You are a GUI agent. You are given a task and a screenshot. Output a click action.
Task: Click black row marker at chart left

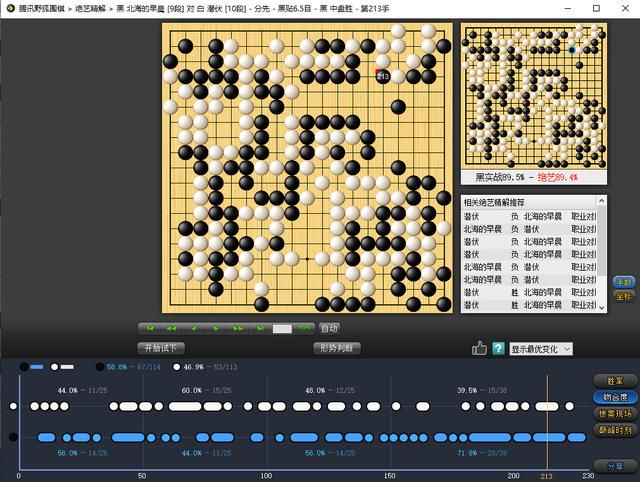13,437
